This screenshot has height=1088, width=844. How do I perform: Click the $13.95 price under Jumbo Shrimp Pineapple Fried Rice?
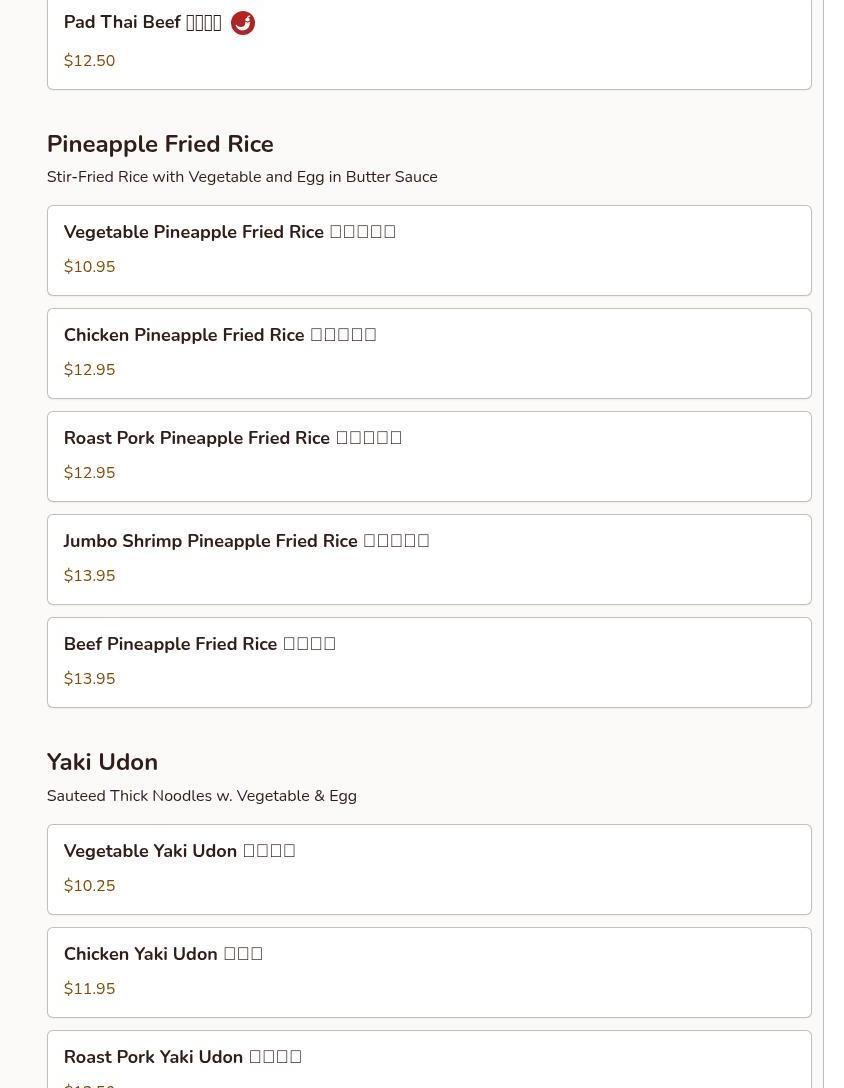[x=89, y=576]
